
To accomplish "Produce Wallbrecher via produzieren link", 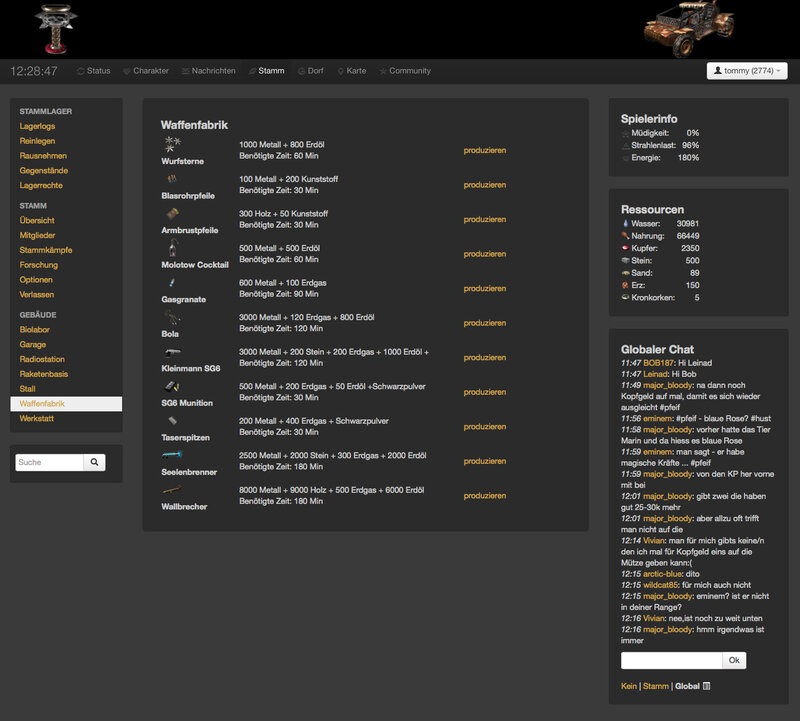I will [x=485, y=496].
